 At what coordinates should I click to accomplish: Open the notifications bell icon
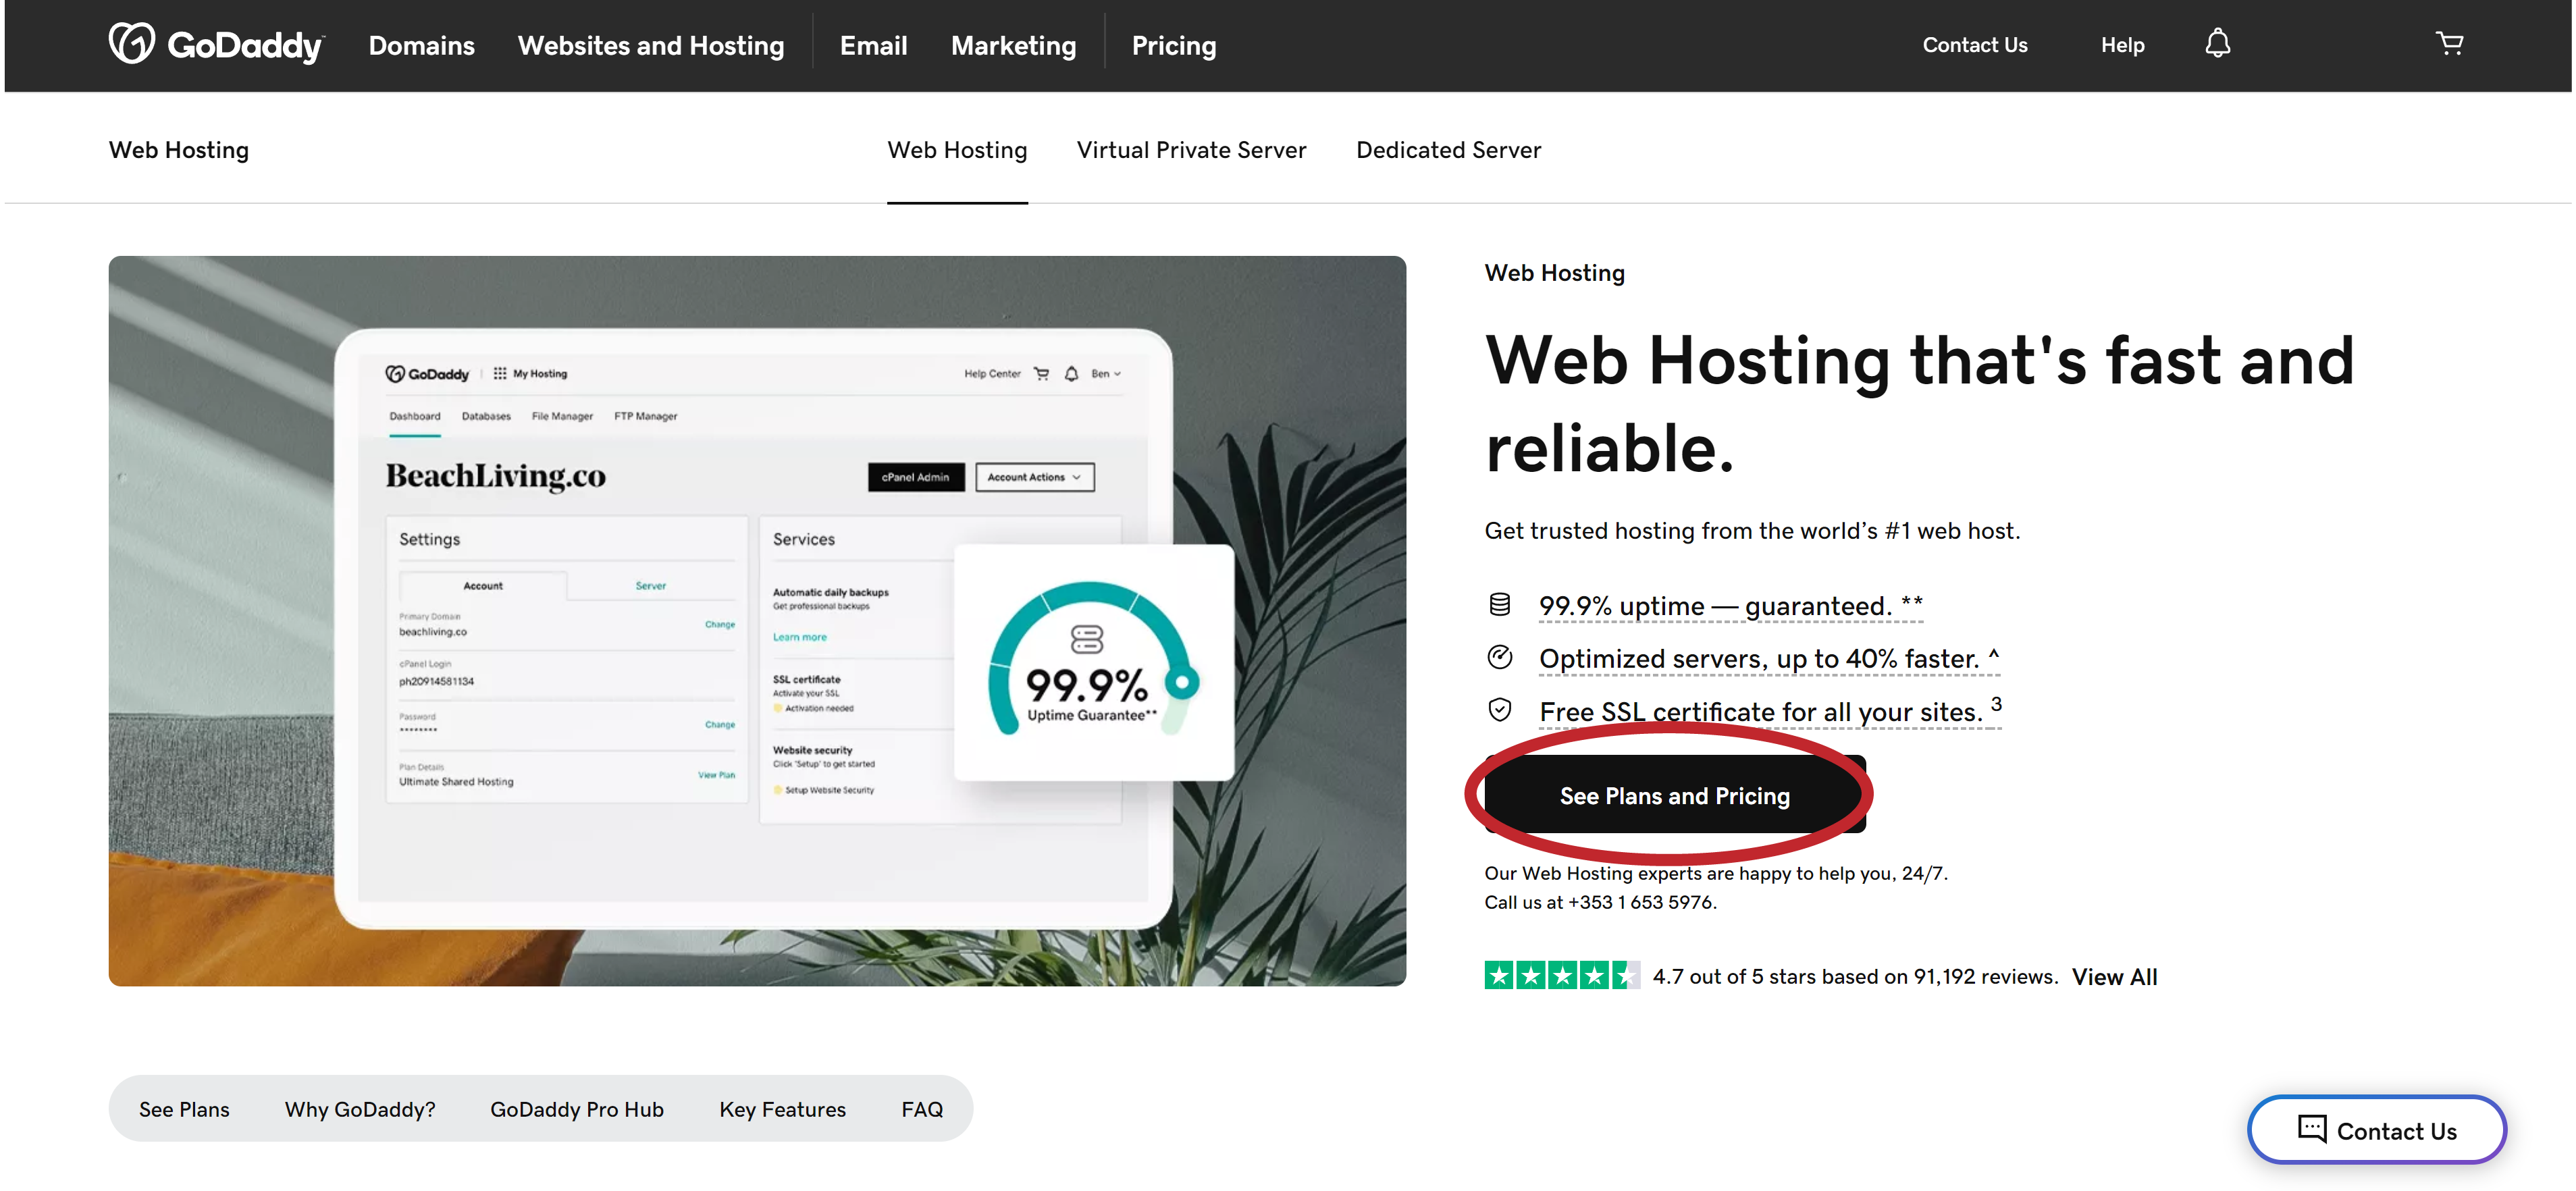pos(2218,43)
